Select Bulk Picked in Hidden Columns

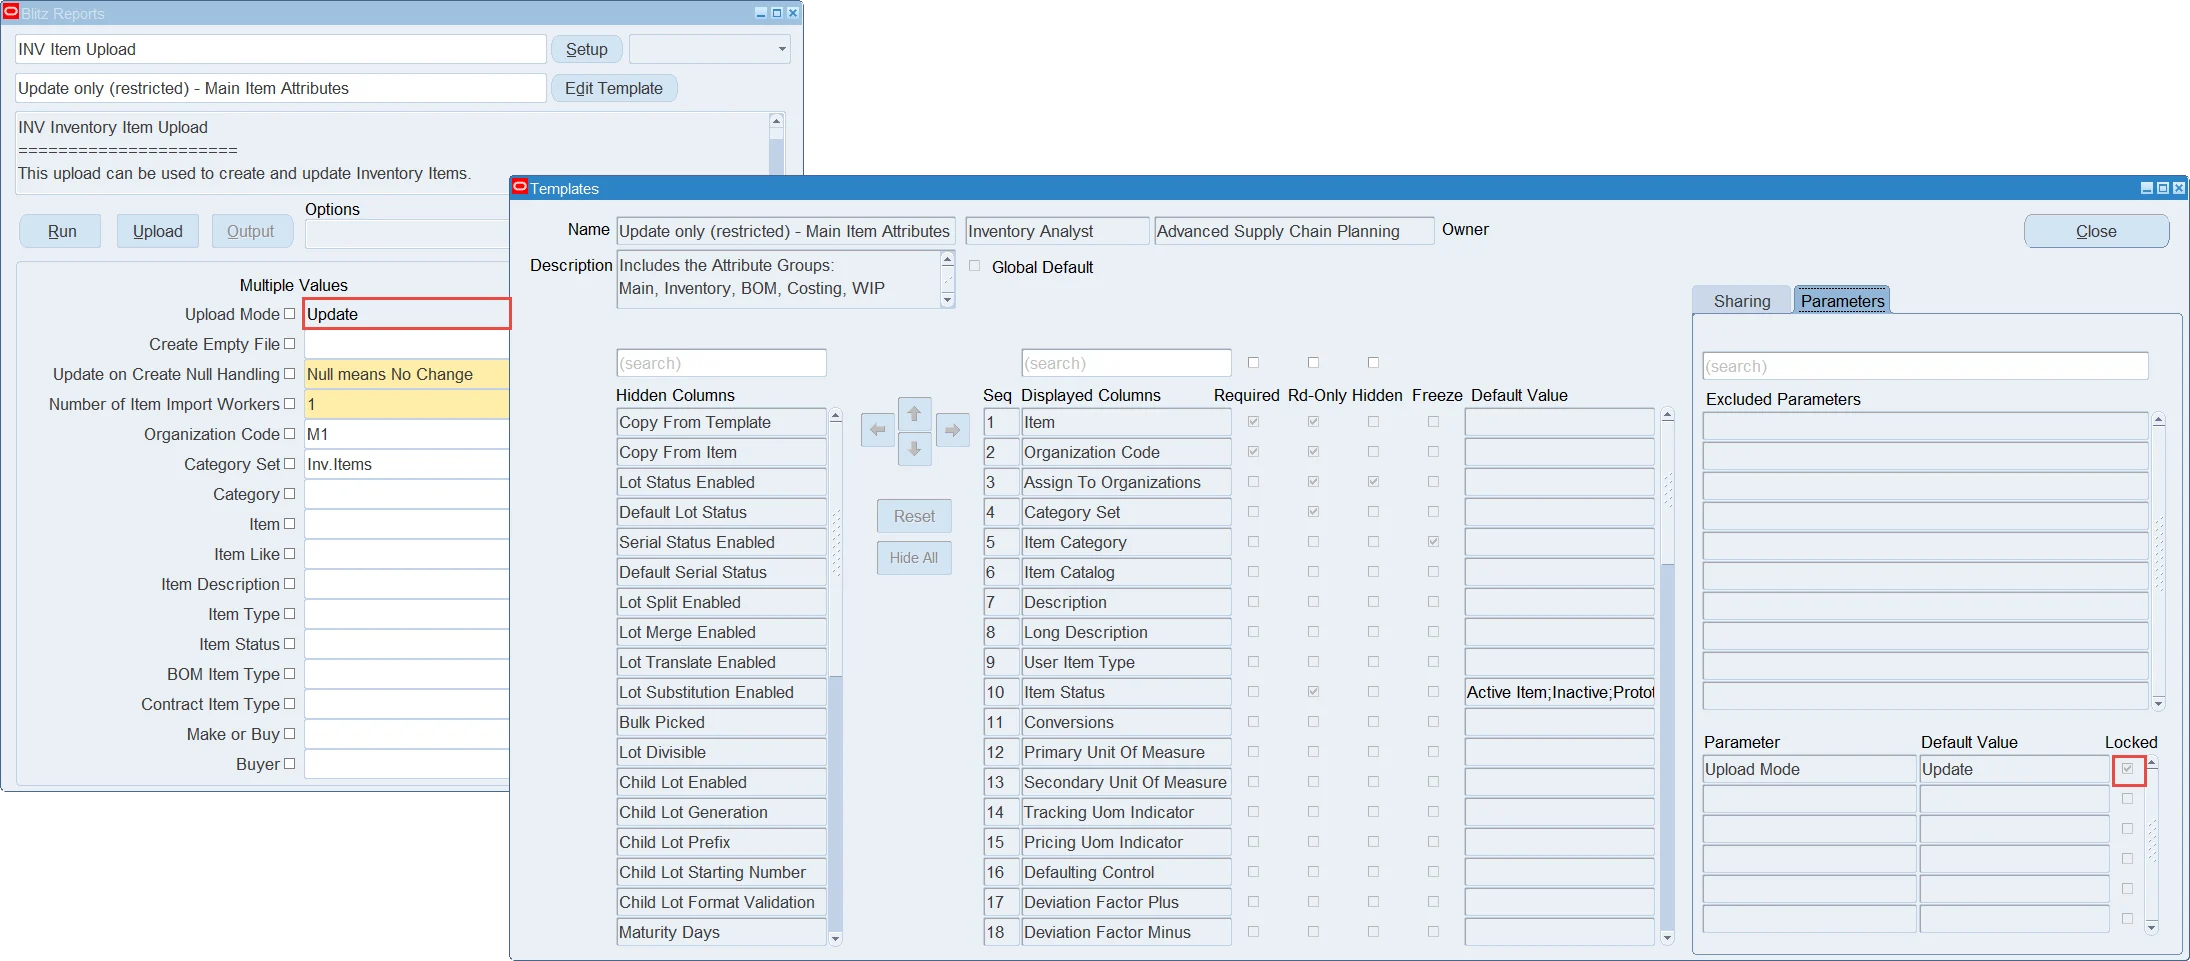coord(721,722)
